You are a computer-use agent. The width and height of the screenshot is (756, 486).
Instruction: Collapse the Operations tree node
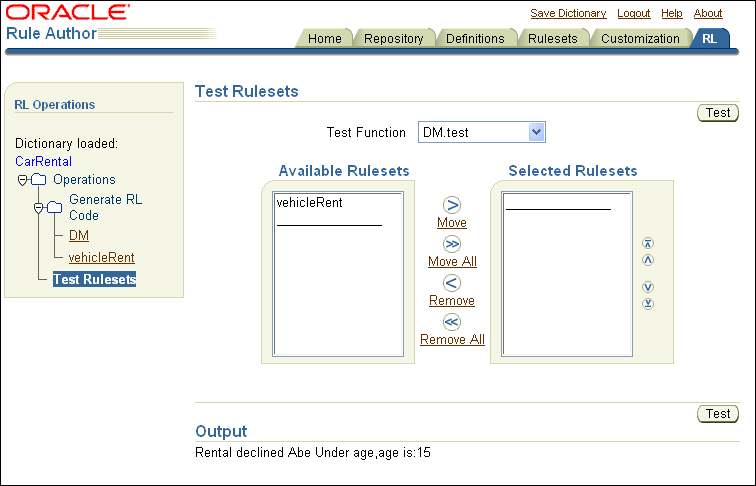[22, 180]
